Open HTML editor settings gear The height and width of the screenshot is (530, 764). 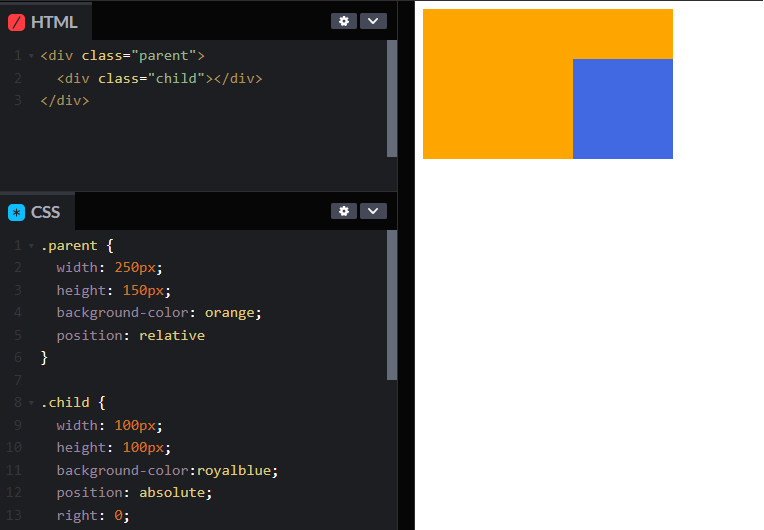[x=344, y=21]
